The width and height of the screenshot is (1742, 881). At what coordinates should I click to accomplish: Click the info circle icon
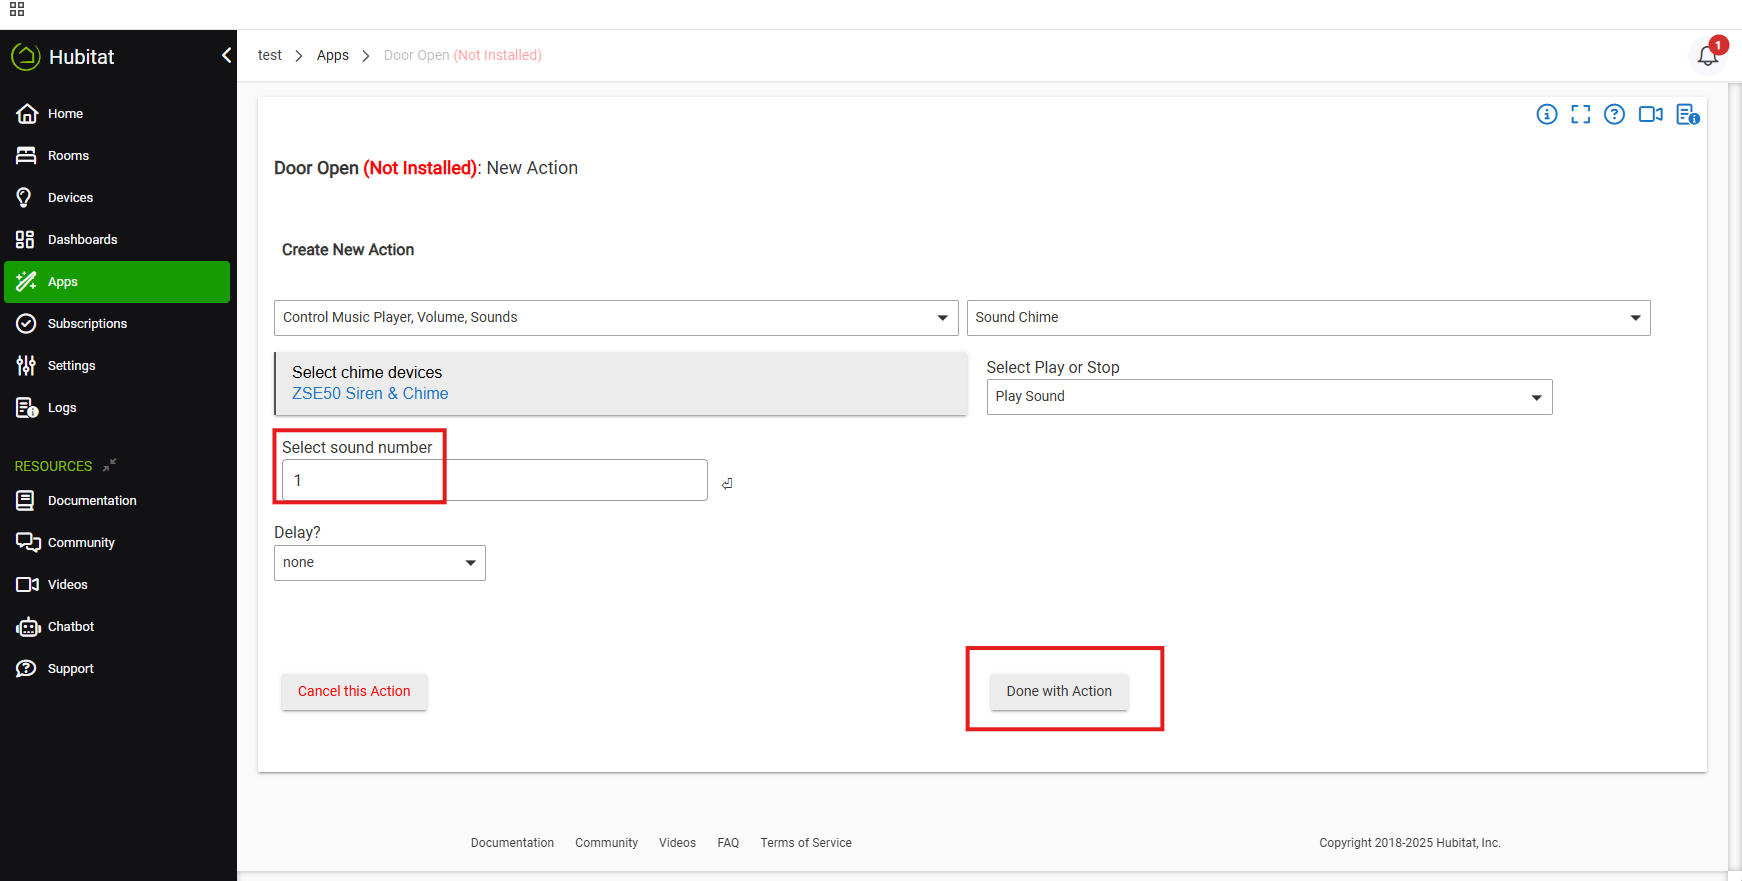click(1547, 114)
